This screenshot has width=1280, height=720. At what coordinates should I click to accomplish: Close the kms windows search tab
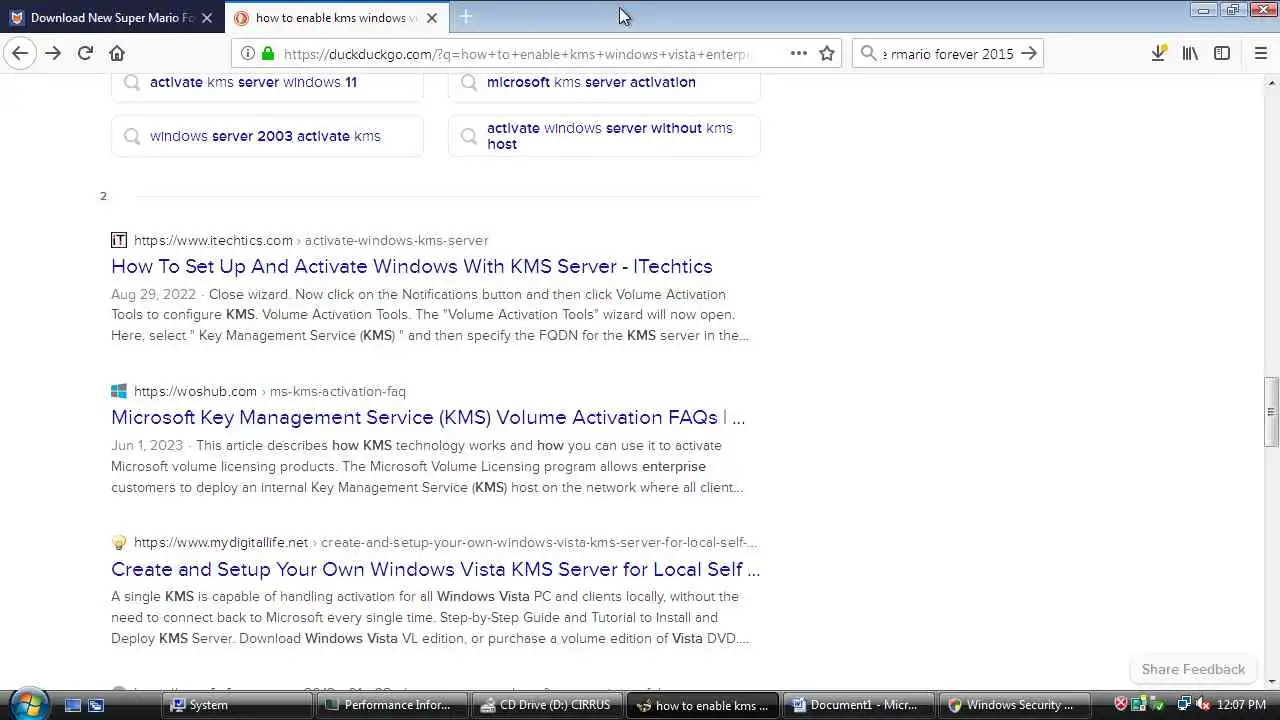[x=432, y=18]
